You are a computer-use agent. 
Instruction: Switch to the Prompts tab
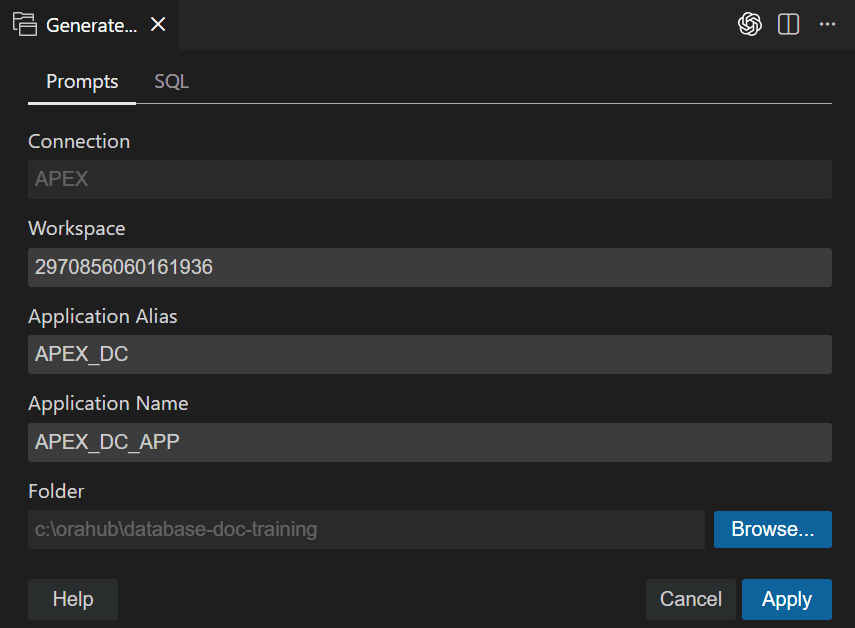82,82
